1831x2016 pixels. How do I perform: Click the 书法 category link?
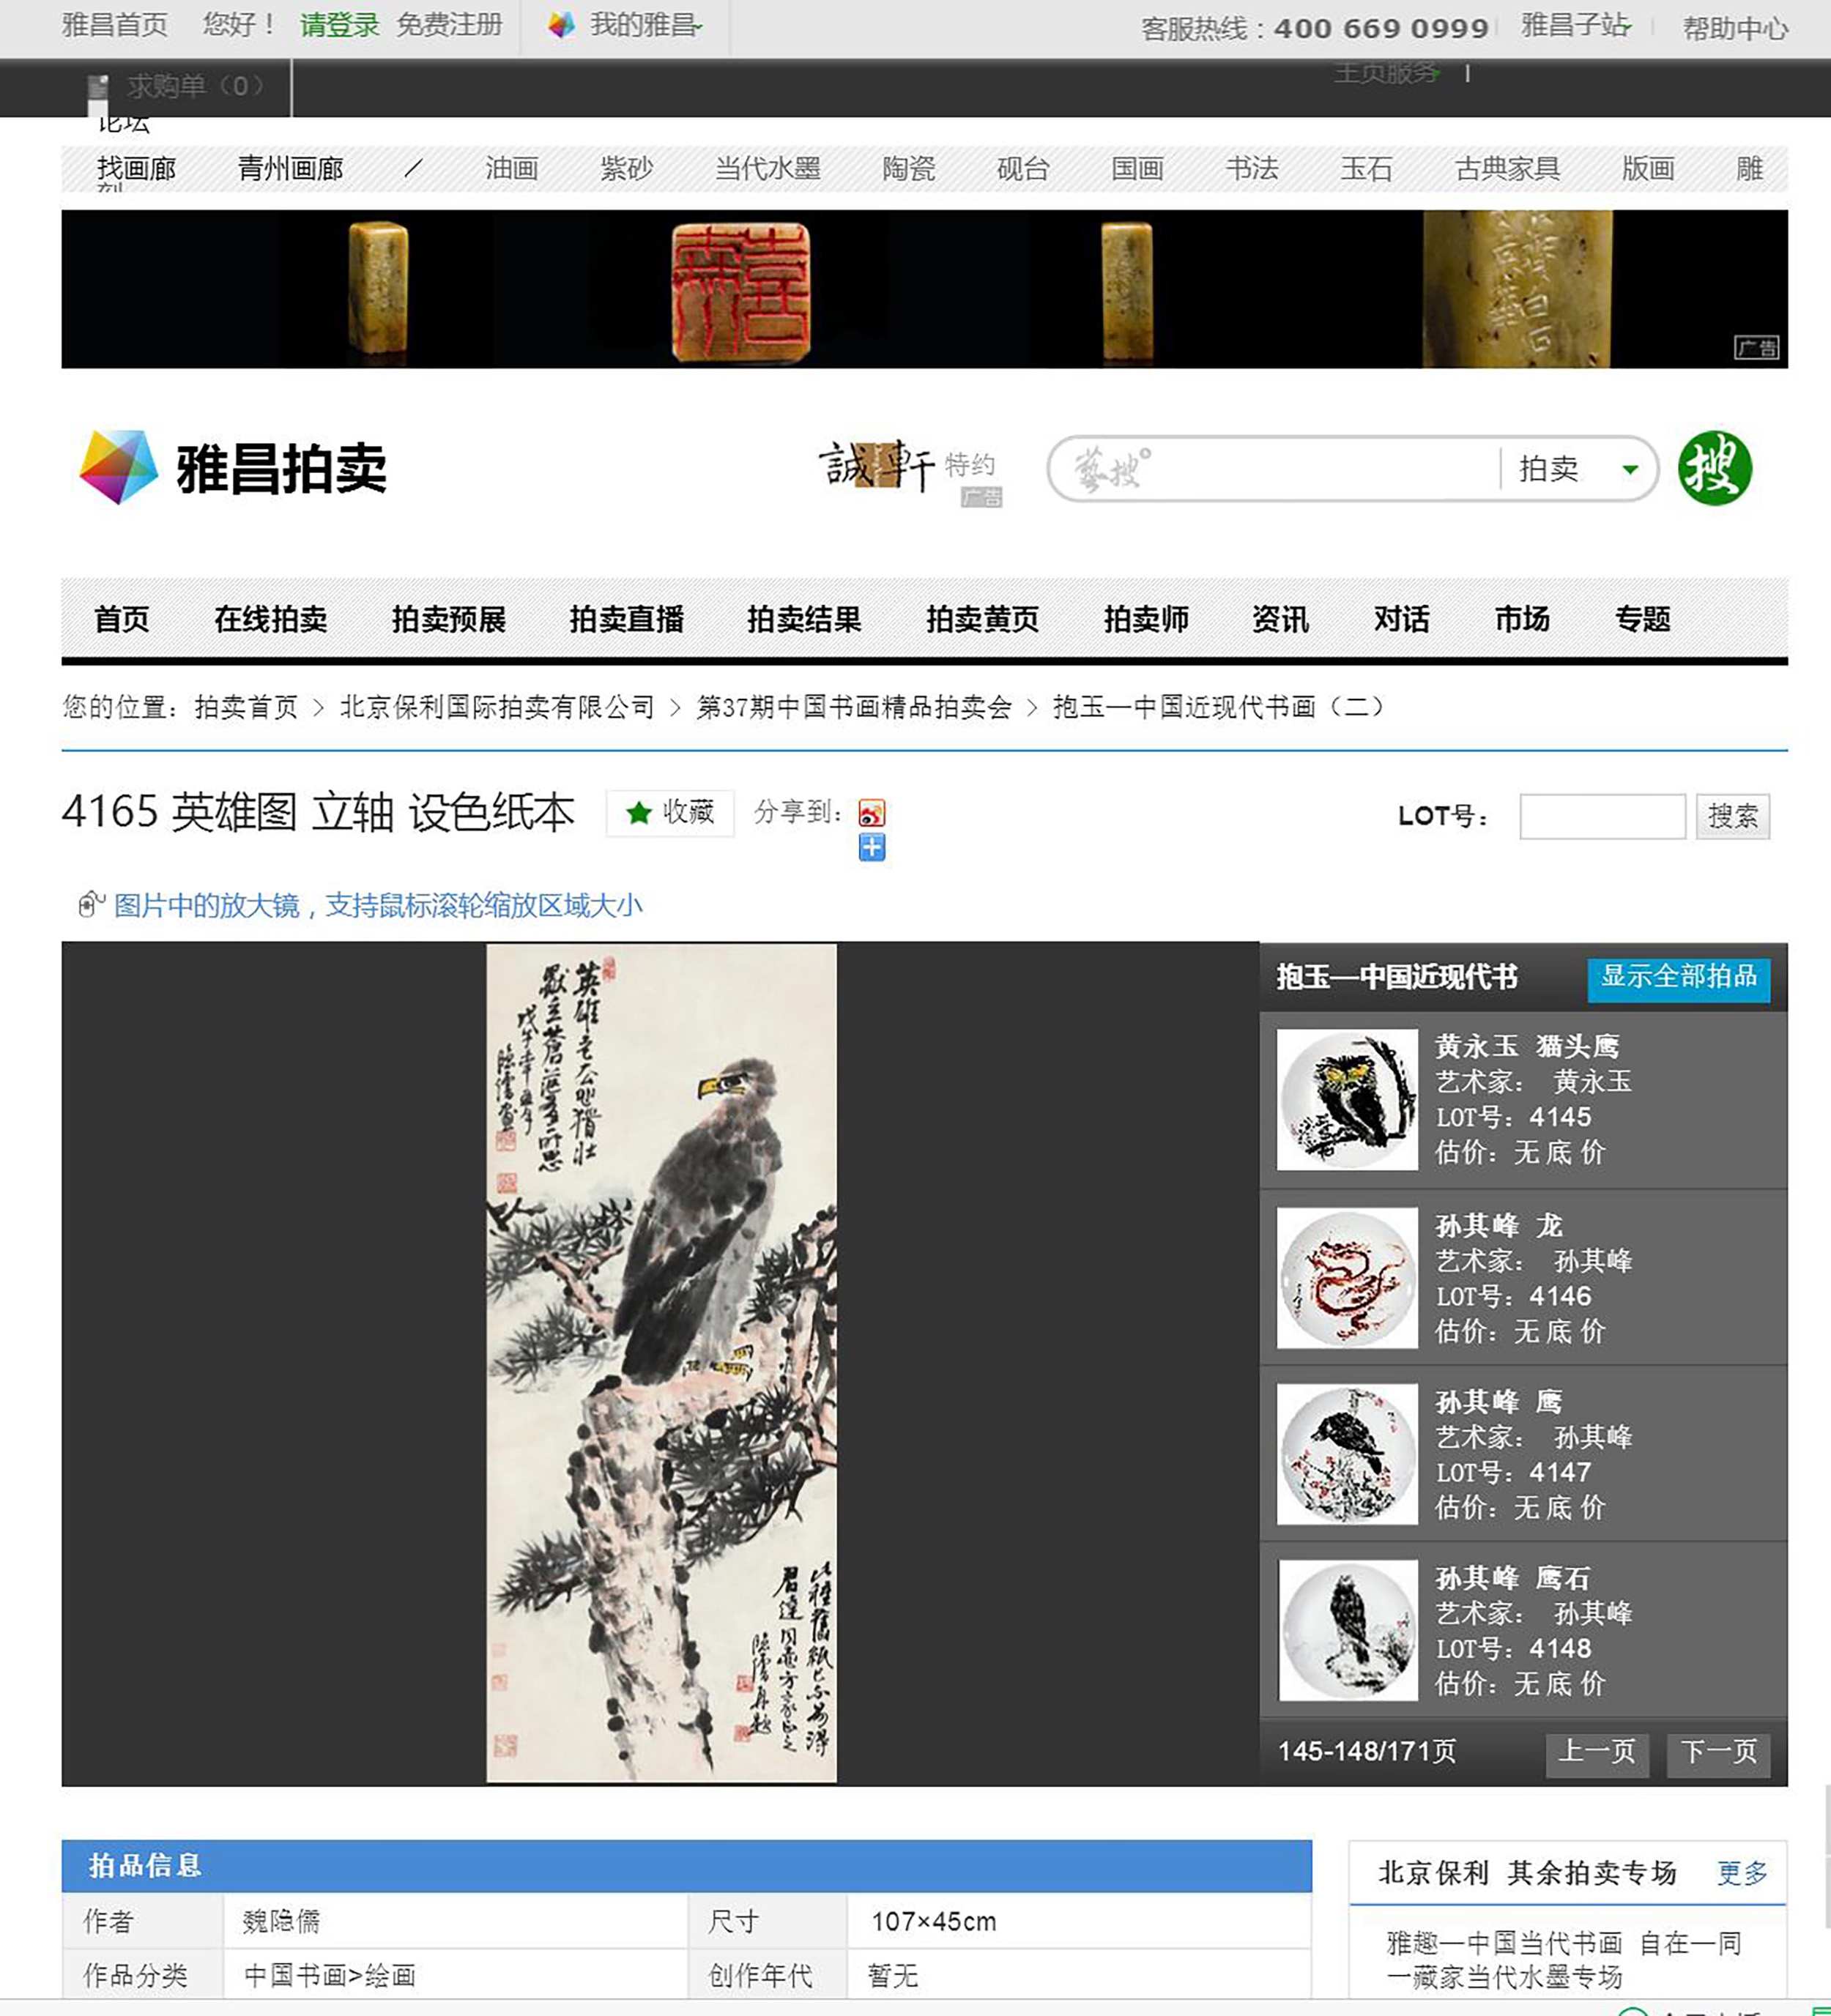[x=1252, y=168]
